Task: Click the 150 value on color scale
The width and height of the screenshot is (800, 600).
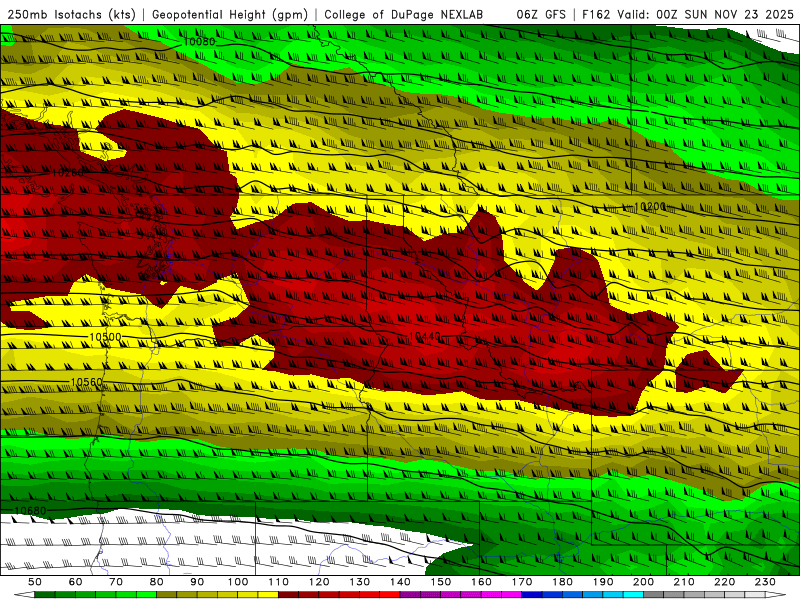Action: (x=441, y=582)
